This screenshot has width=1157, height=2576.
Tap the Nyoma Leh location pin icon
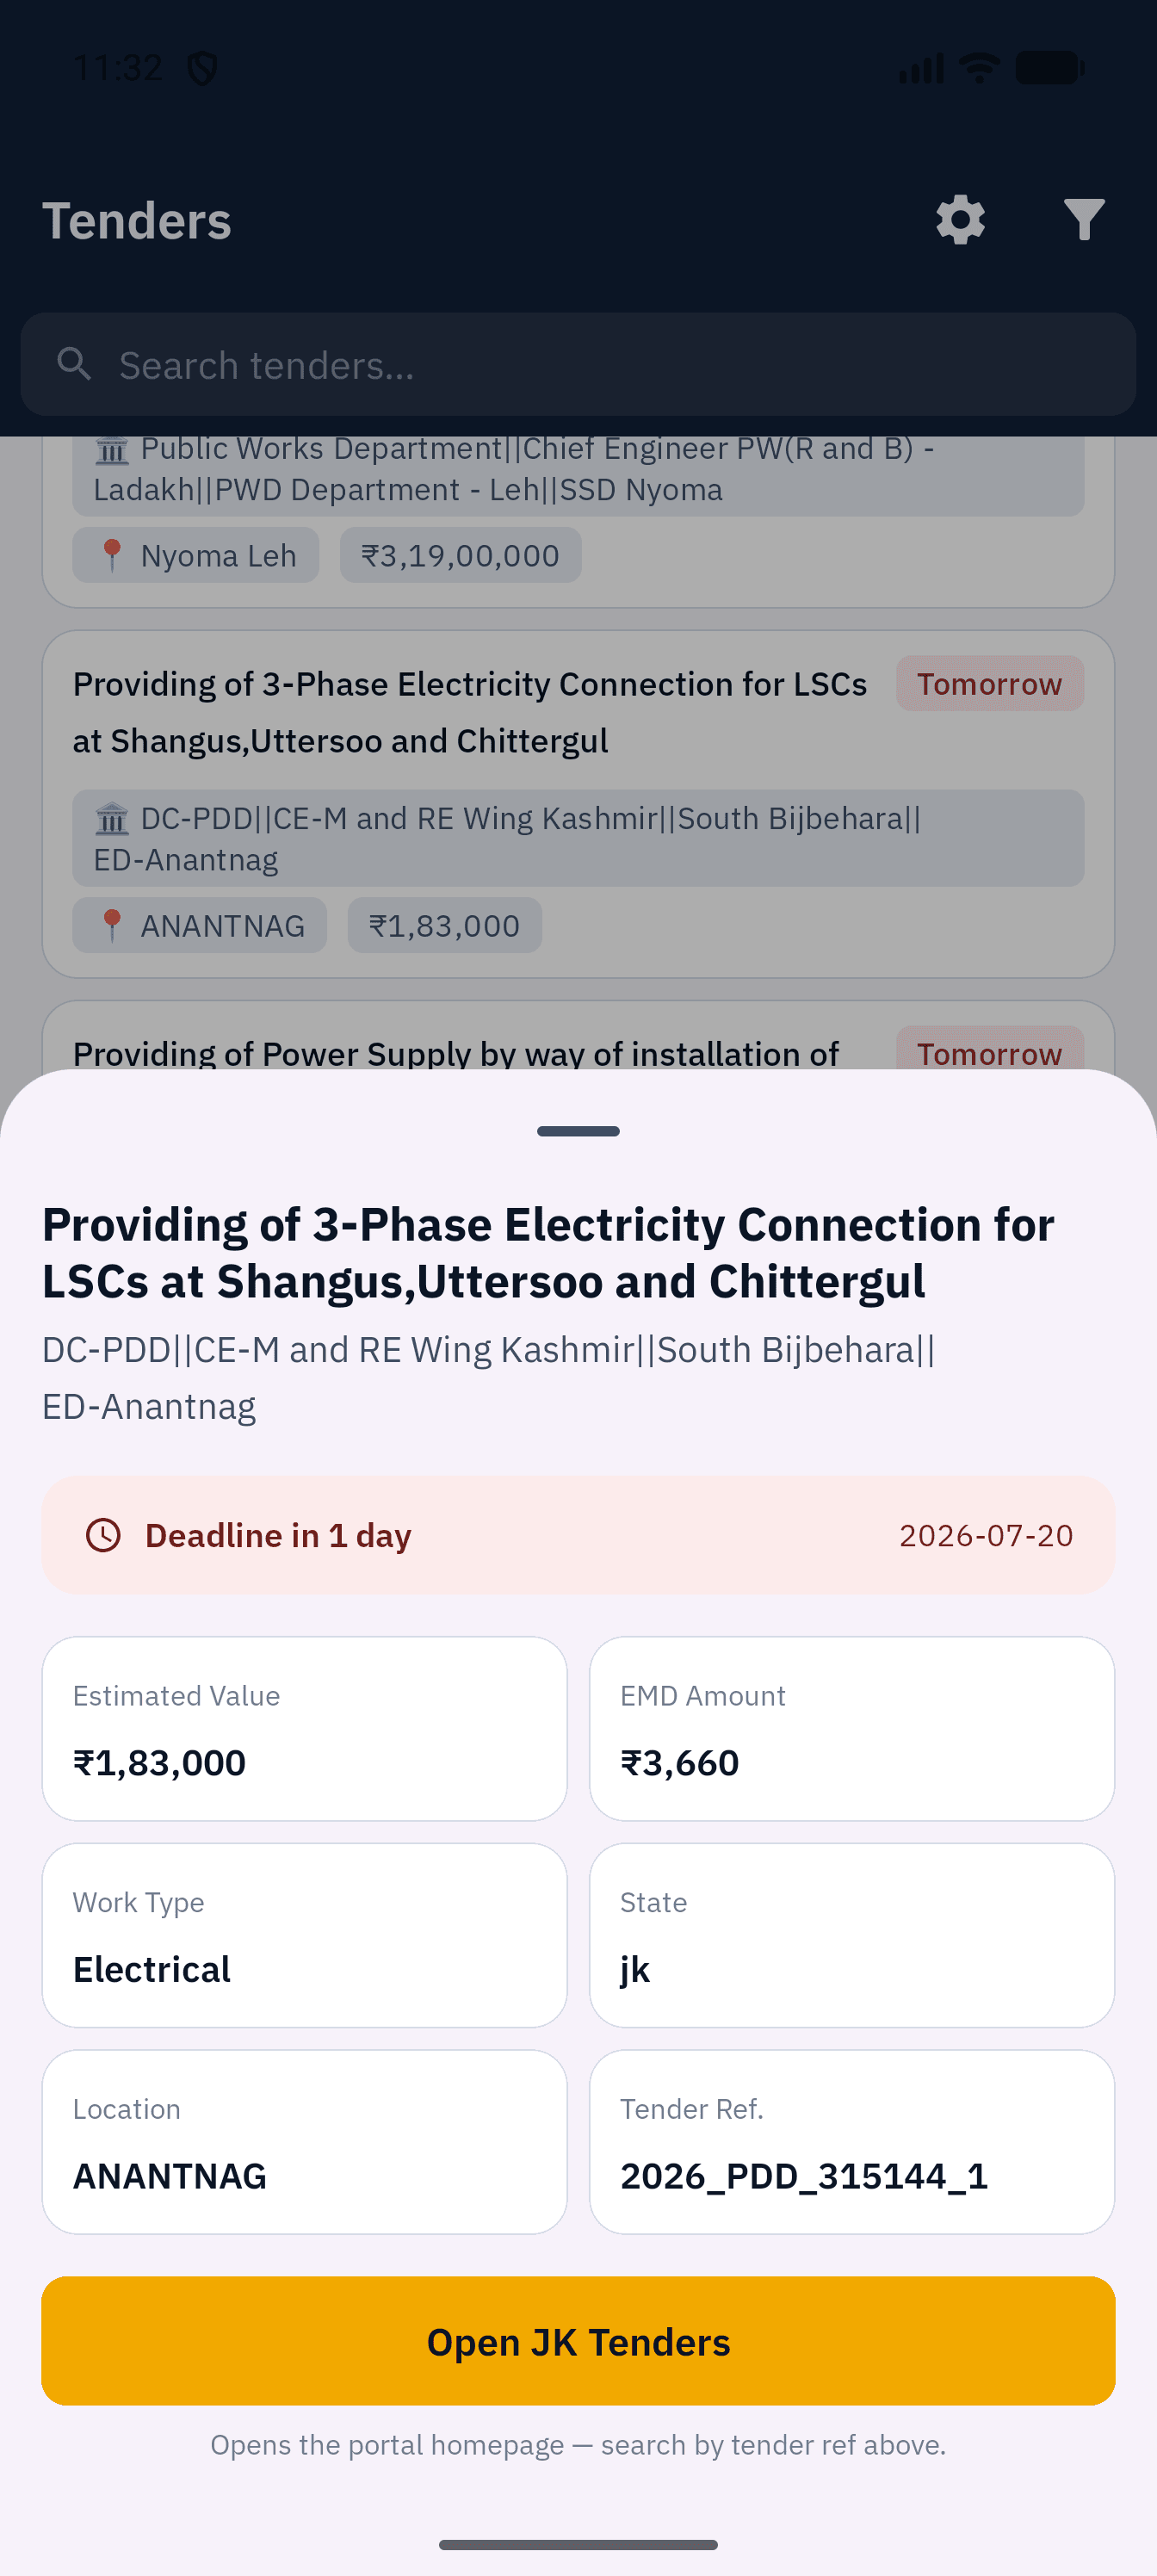coord(112,555)
